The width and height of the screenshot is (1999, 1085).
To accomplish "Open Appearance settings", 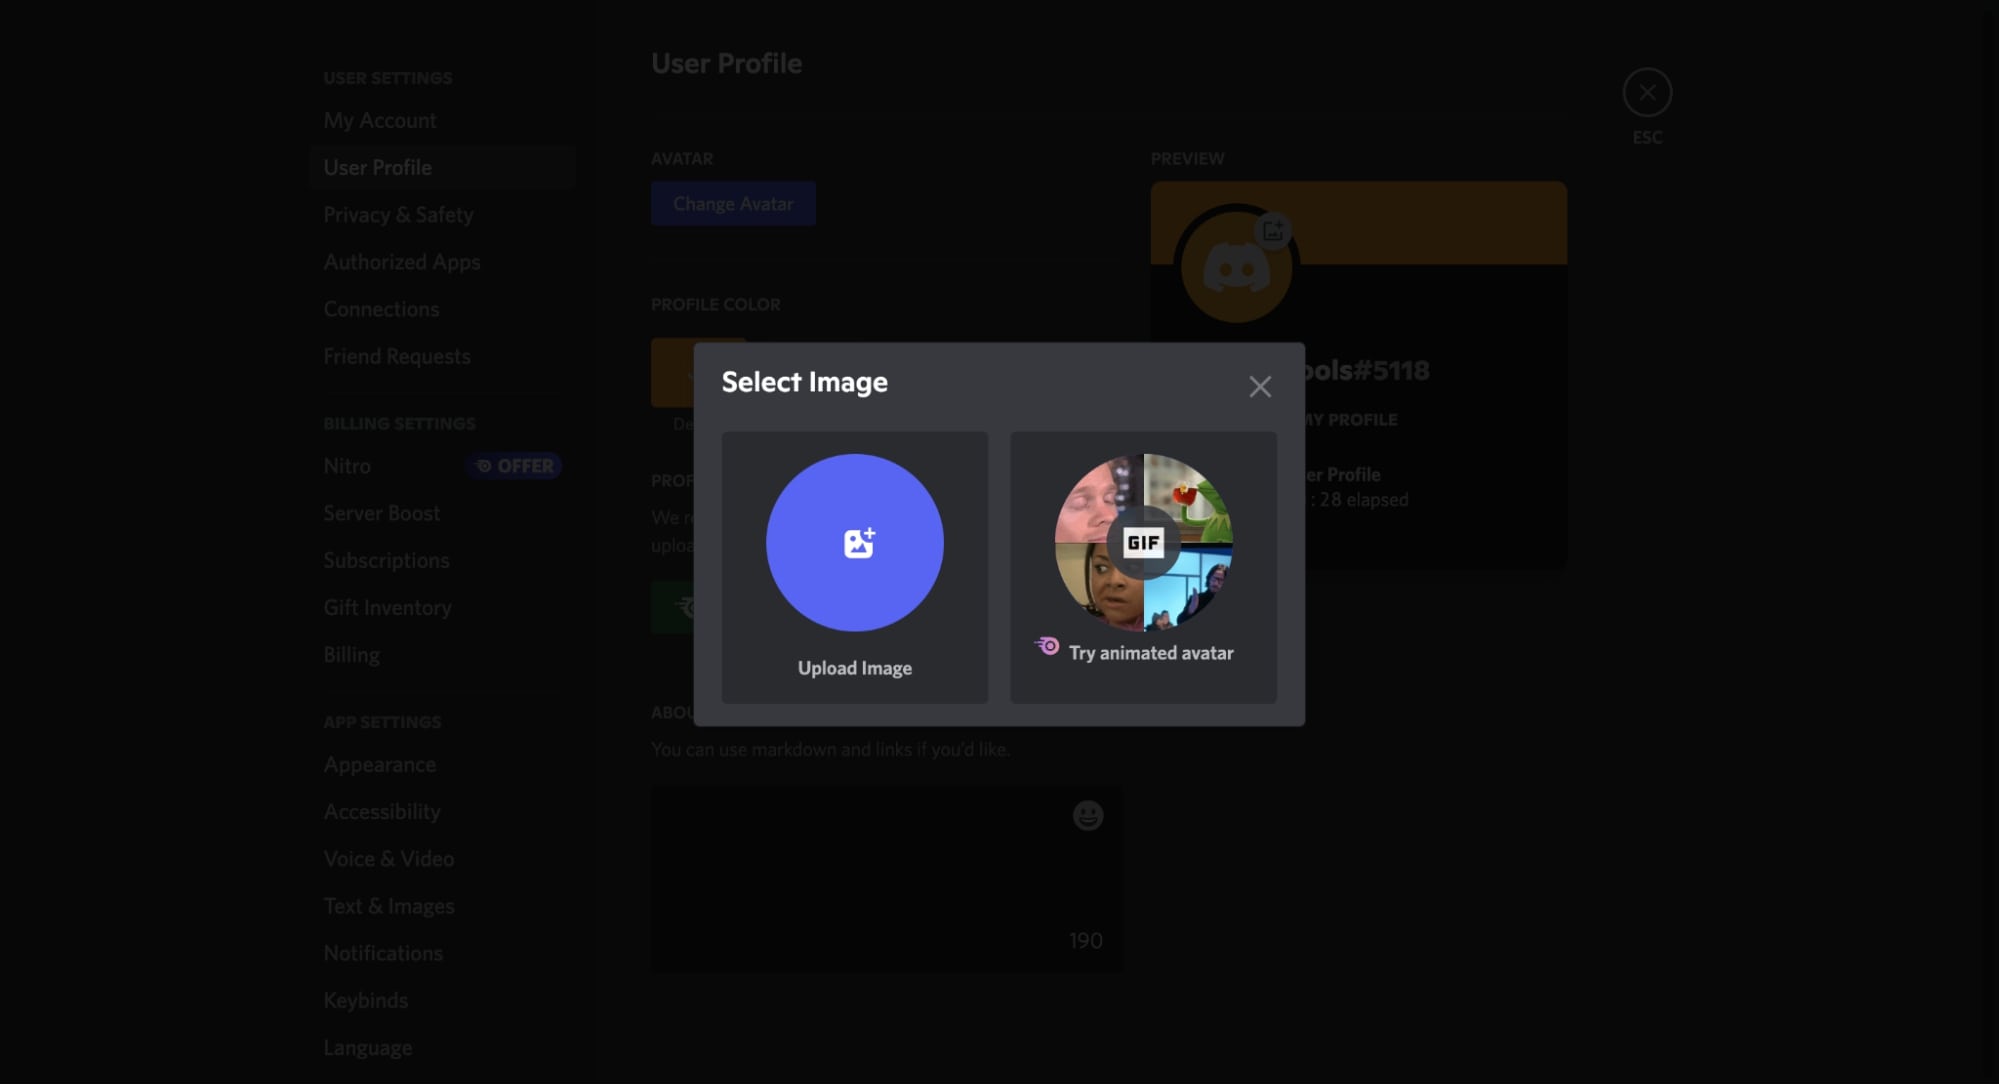I will pyautogui.click(x=442, y=764).
